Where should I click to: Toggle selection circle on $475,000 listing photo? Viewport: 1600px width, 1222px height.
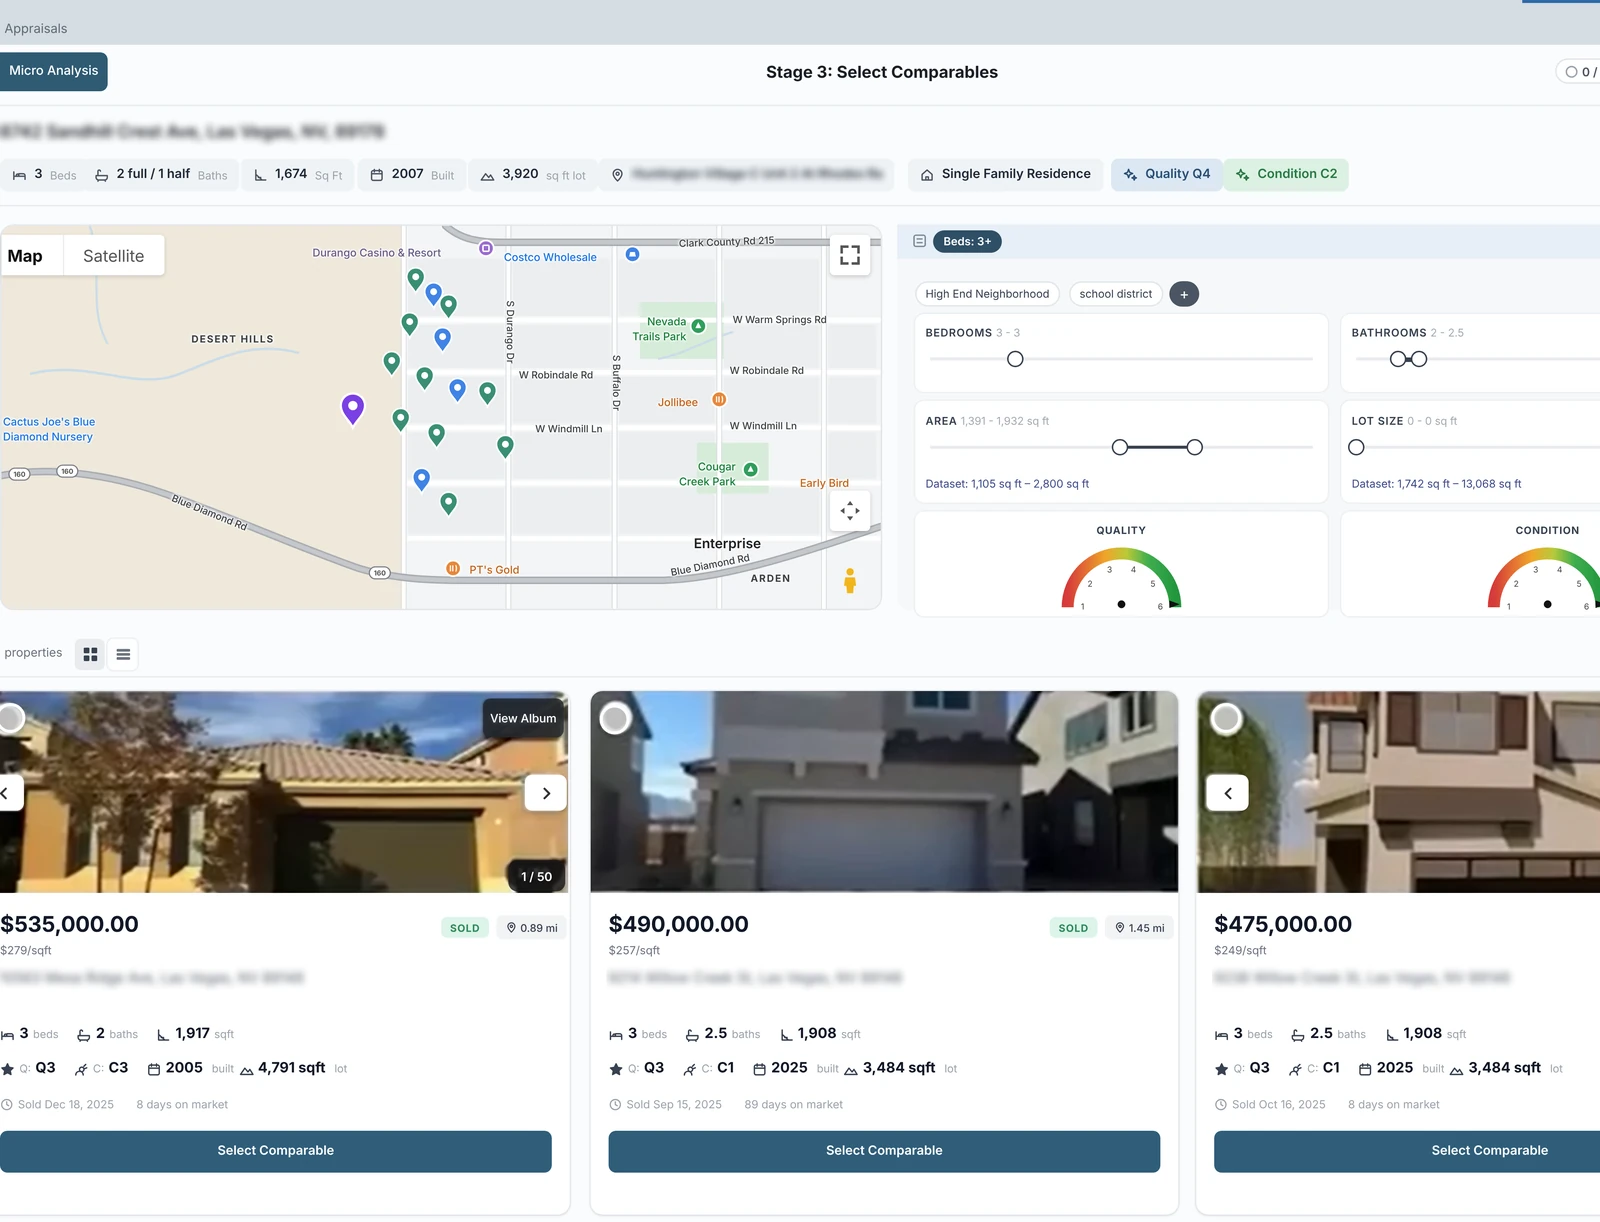1226,718
